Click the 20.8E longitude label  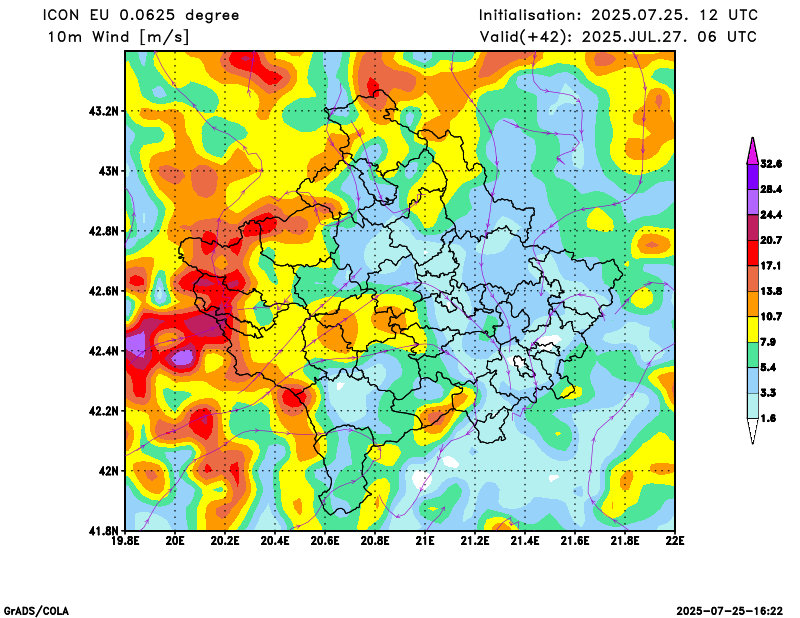[x=375, y=541]
